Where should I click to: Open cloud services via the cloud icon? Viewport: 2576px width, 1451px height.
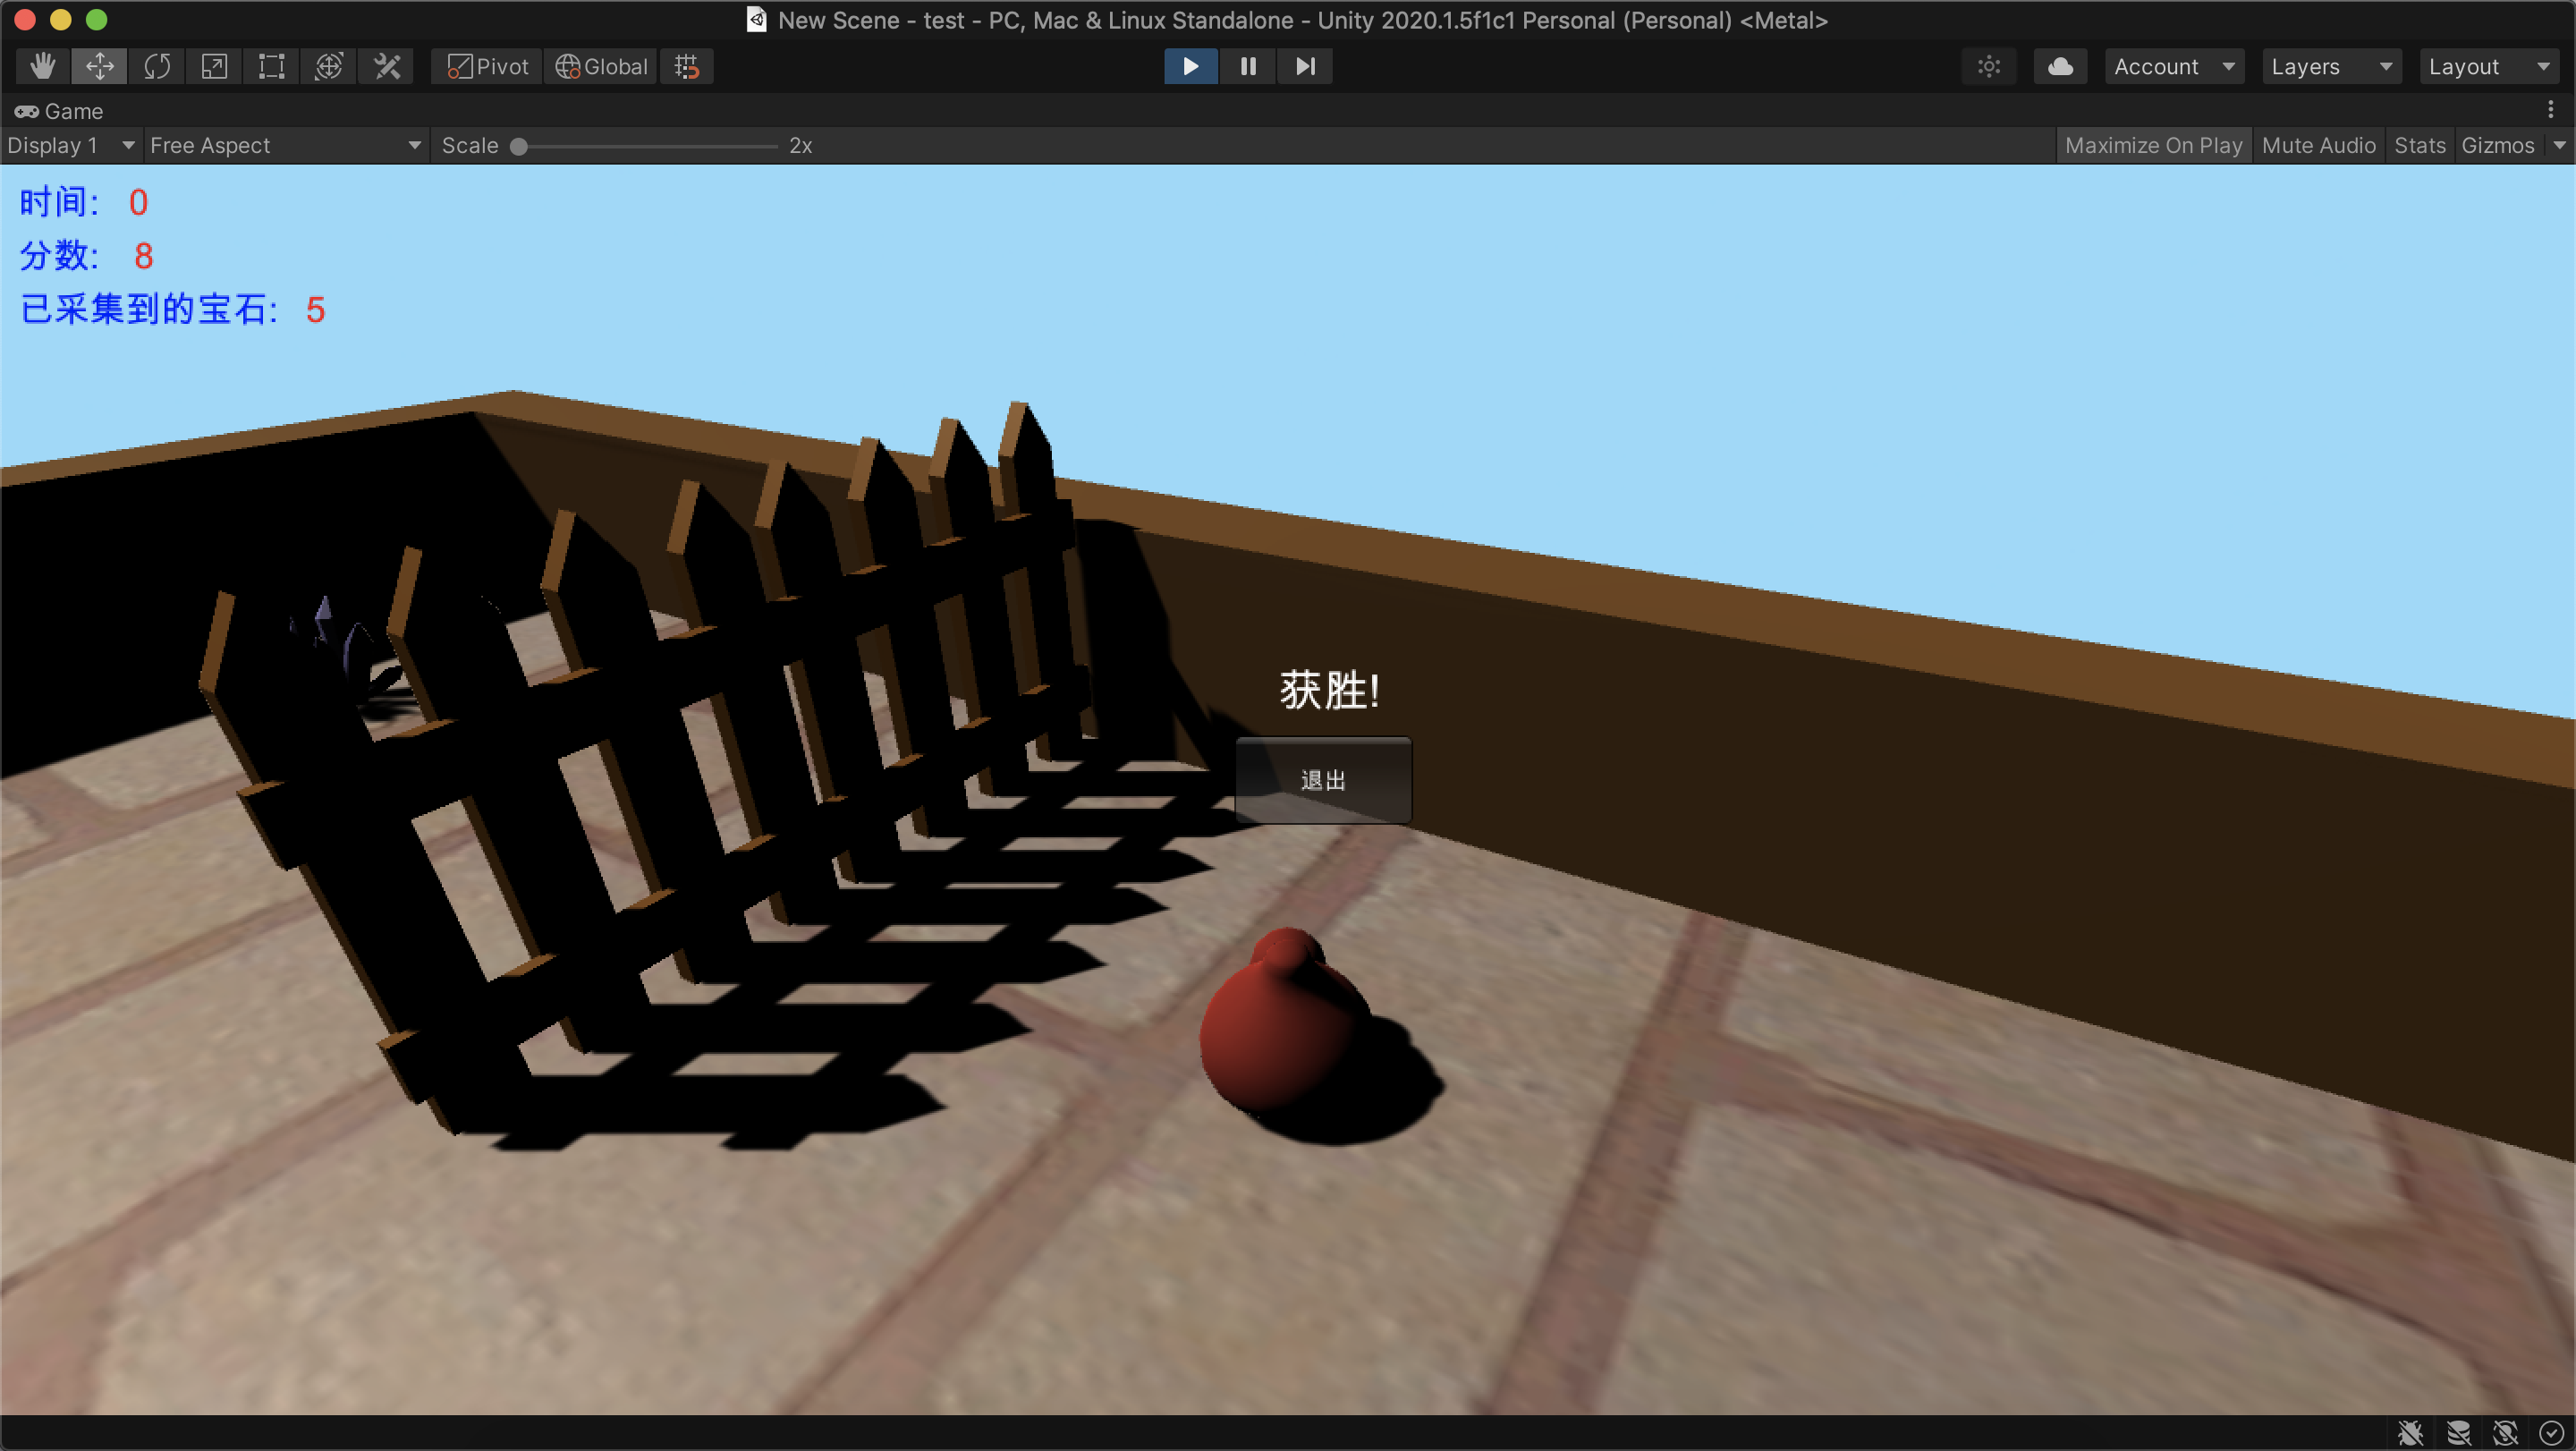pos(2060,66)
